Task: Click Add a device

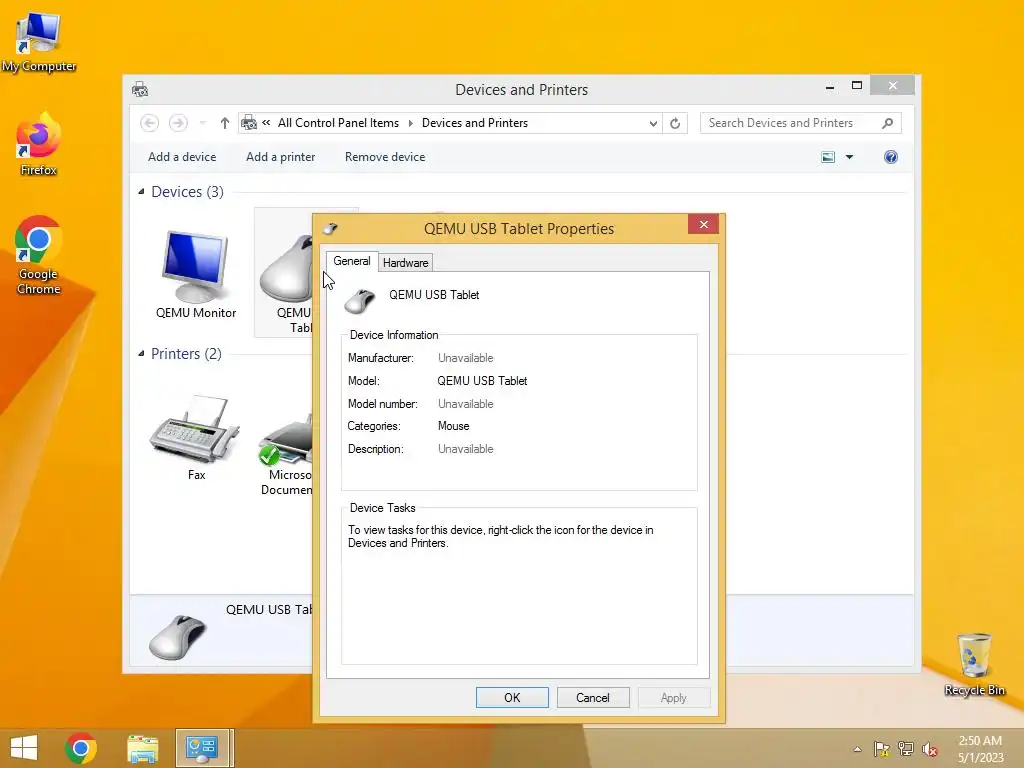Action: [182, 157]
